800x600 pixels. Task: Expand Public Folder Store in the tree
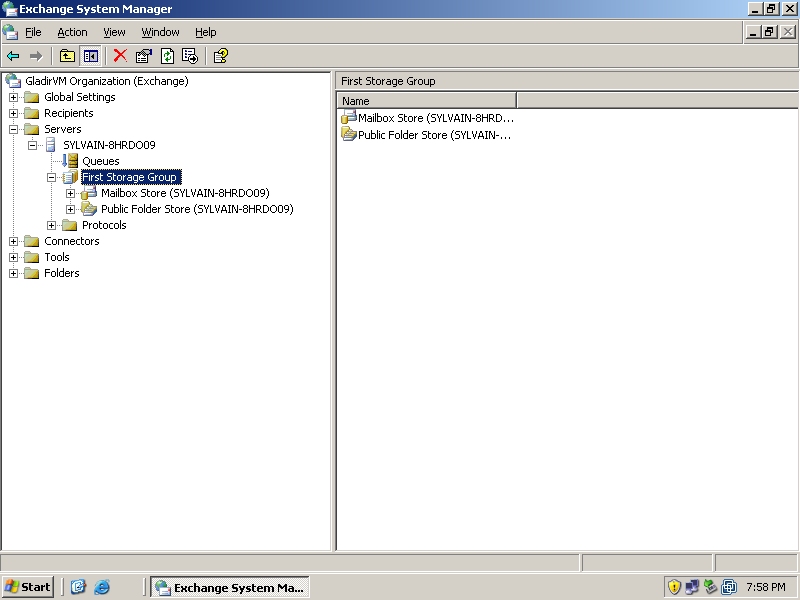click(x=70, y=209)
